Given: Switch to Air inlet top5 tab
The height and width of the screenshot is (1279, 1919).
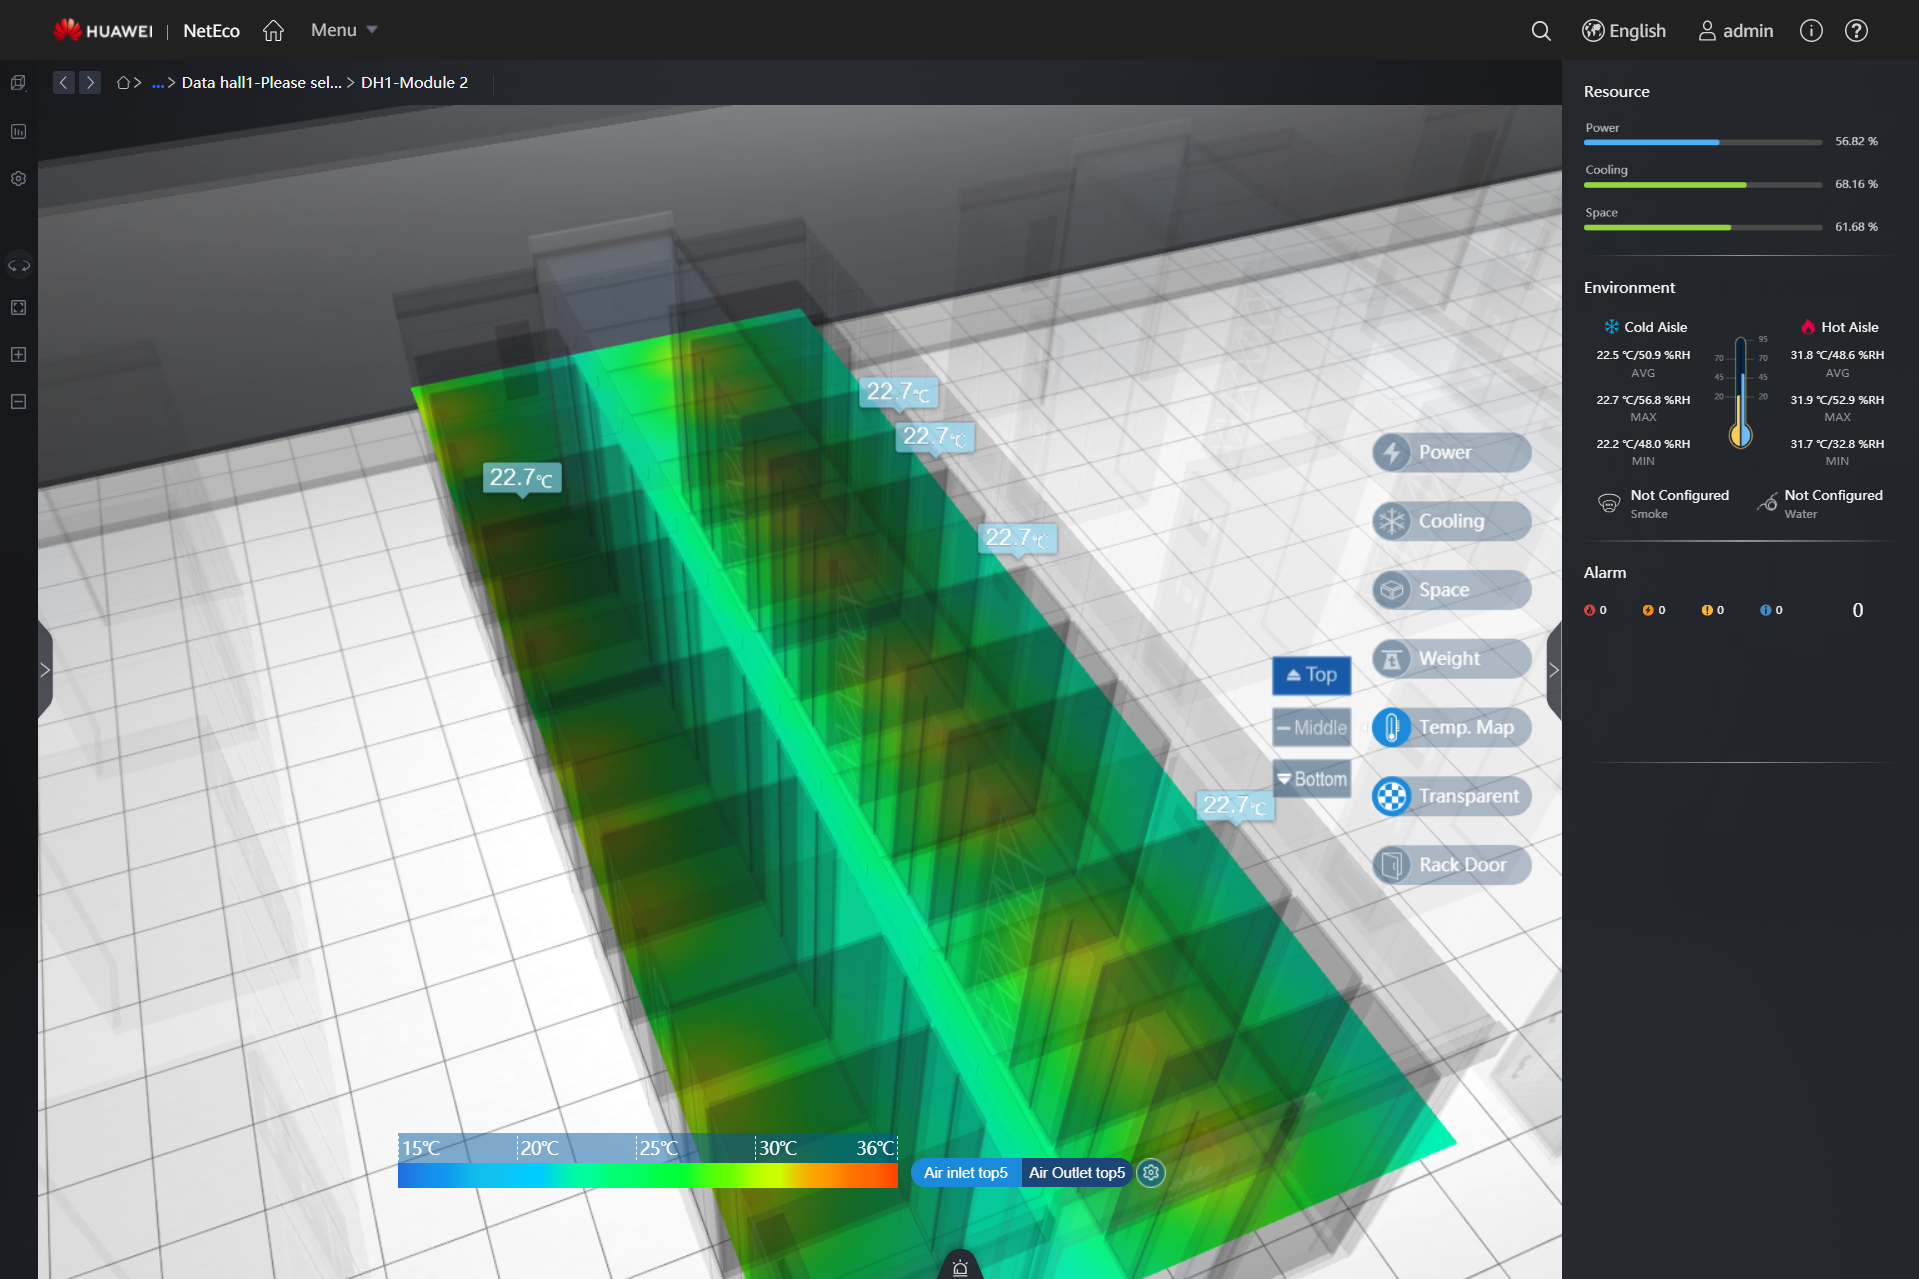Looking at the screenshot, I should tap(965, 1173).
